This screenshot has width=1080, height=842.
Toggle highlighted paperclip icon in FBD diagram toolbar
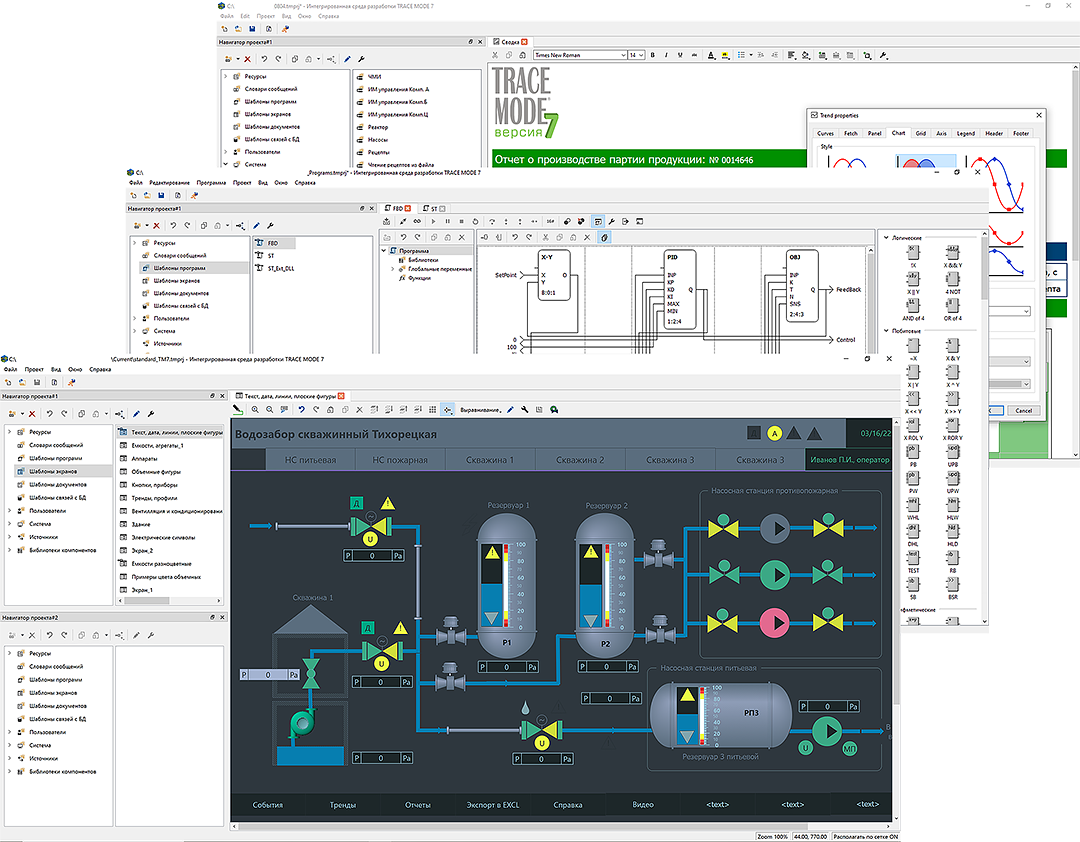tap(604, 237)
